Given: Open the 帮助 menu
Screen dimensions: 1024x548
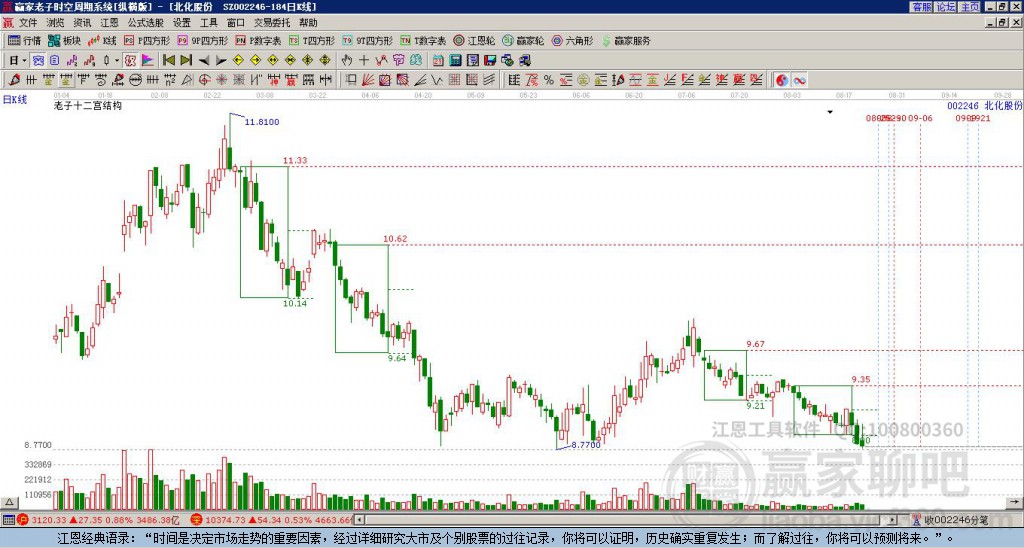Looking at the screenshot, I should tap(308, 23).
